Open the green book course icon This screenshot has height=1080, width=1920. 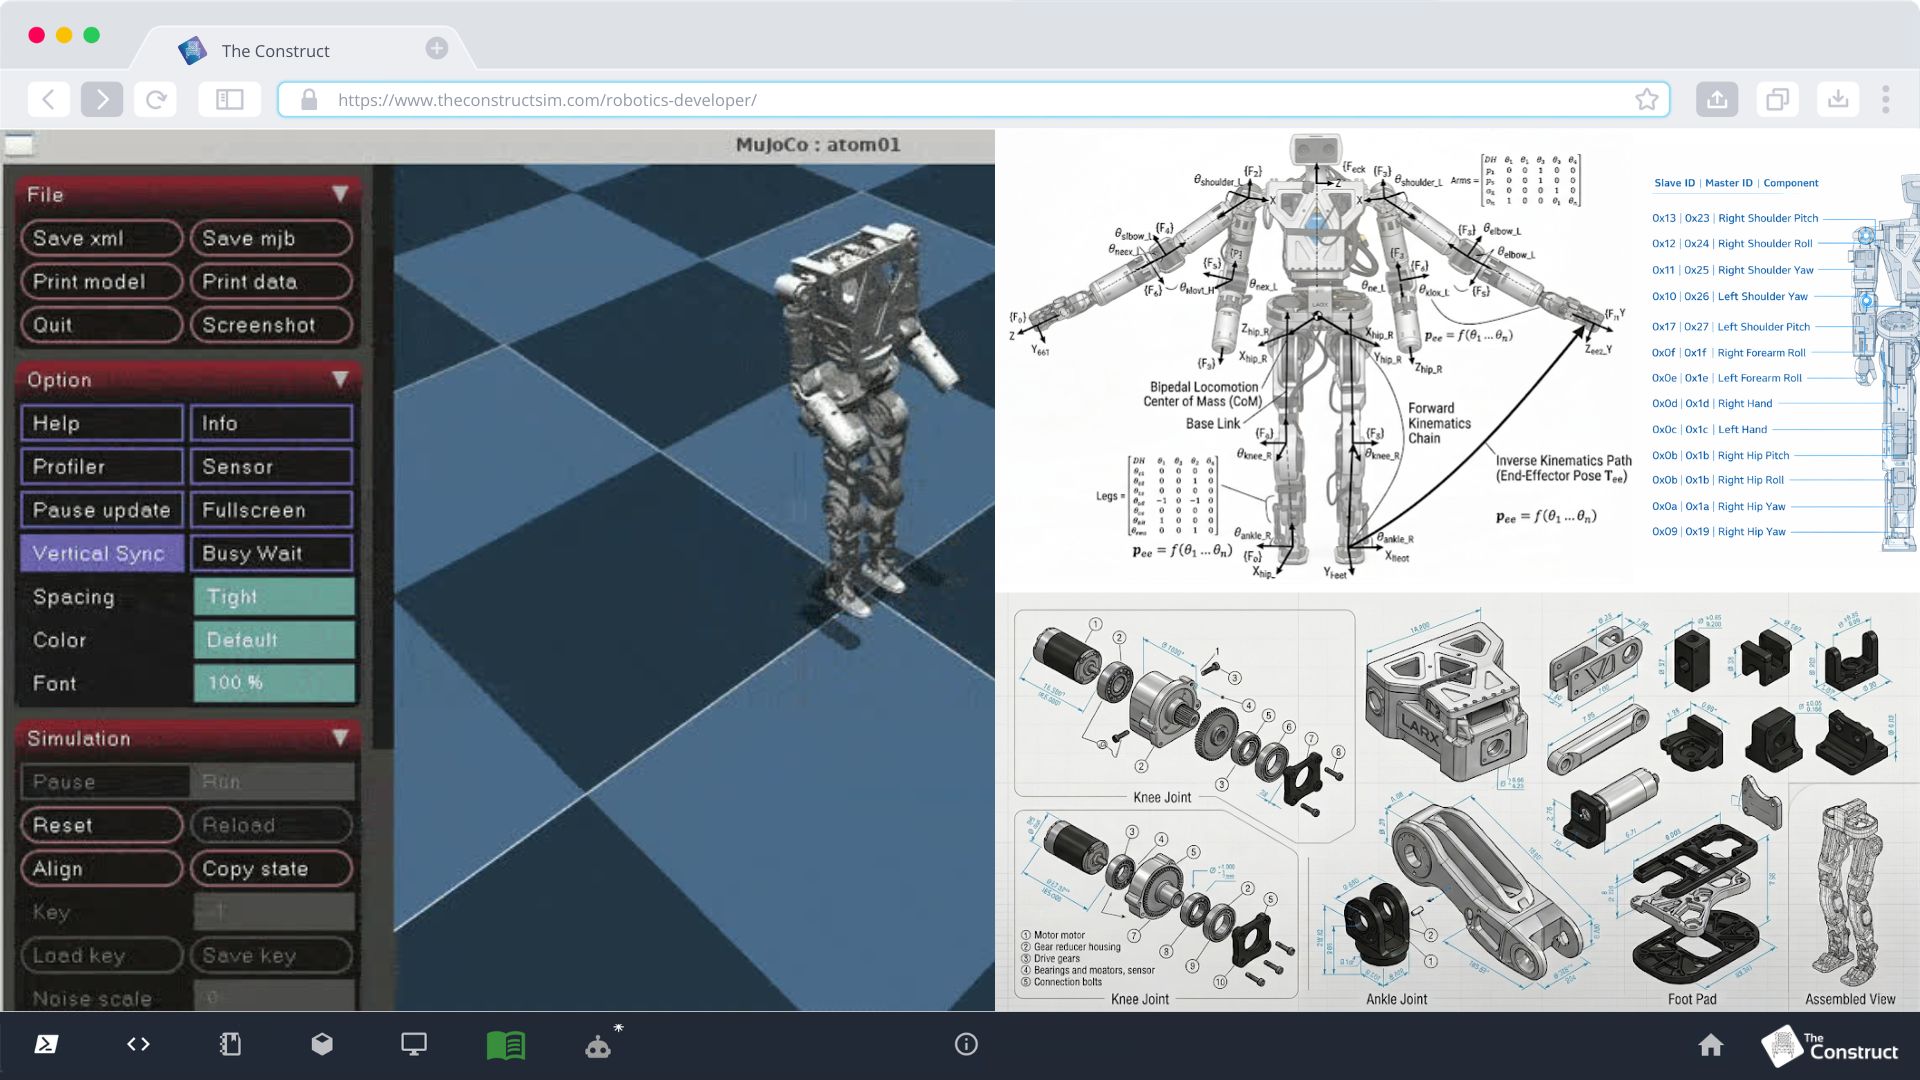(505, 1045)
